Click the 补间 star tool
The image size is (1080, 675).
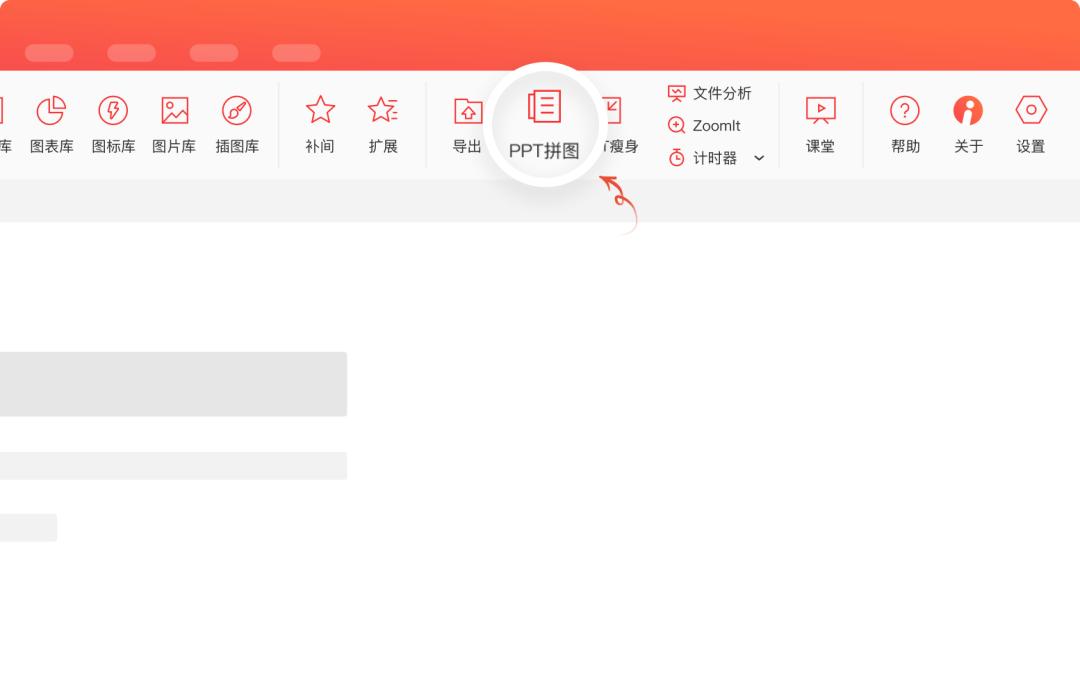[x=320, y=125]
